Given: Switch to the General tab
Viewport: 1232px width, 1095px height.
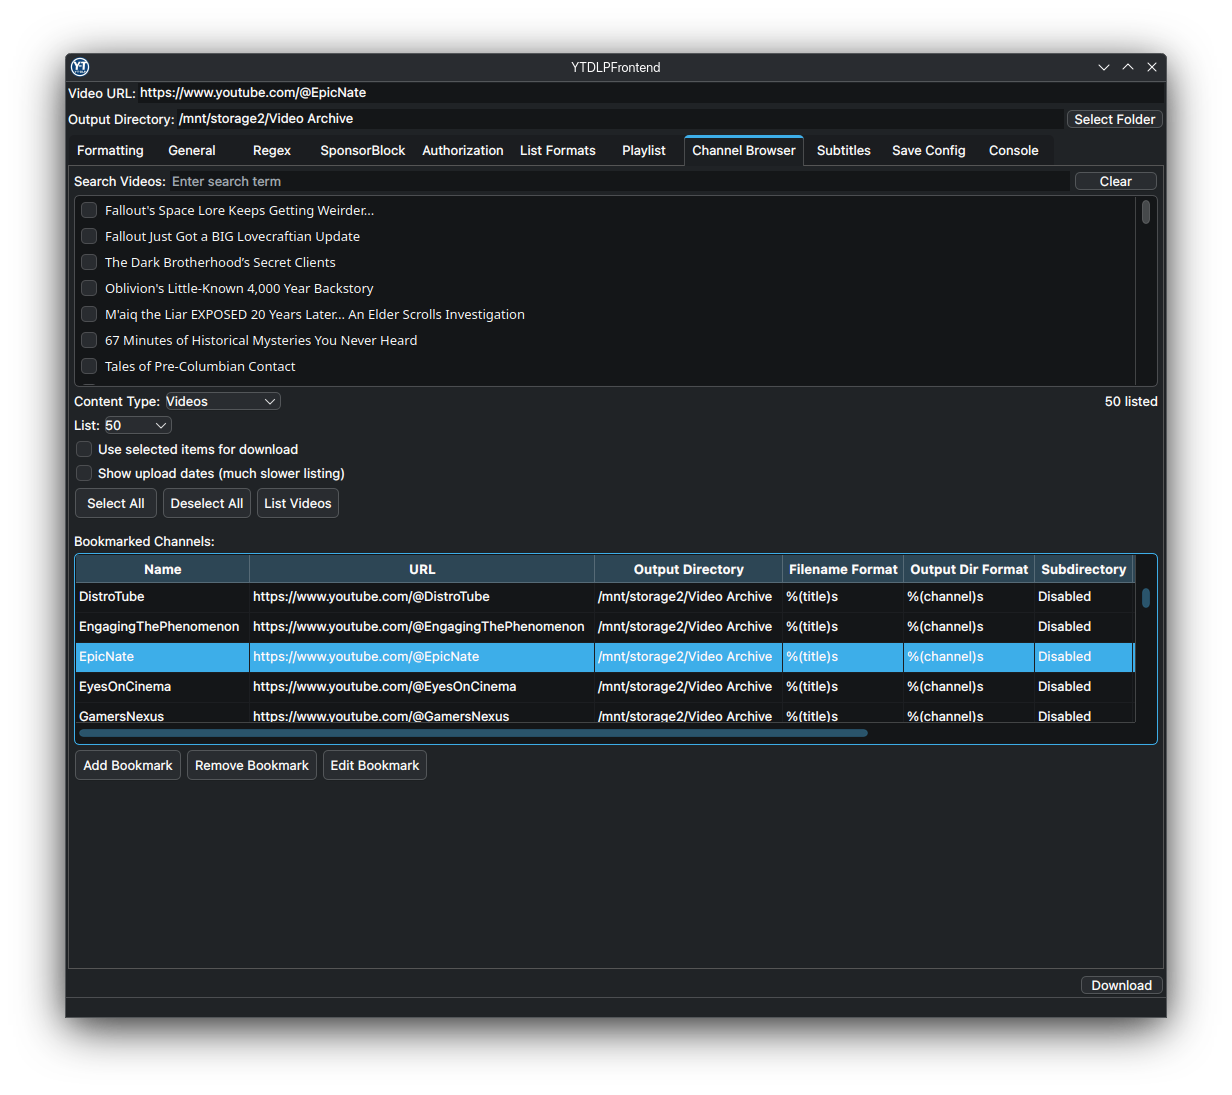Looking at the screenshot, I should (x=192, y=150).
